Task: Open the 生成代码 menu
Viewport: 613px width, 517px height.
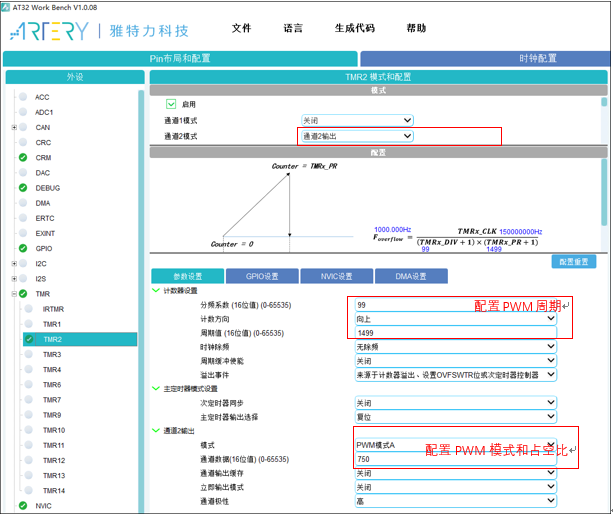Action: (355, 28)
